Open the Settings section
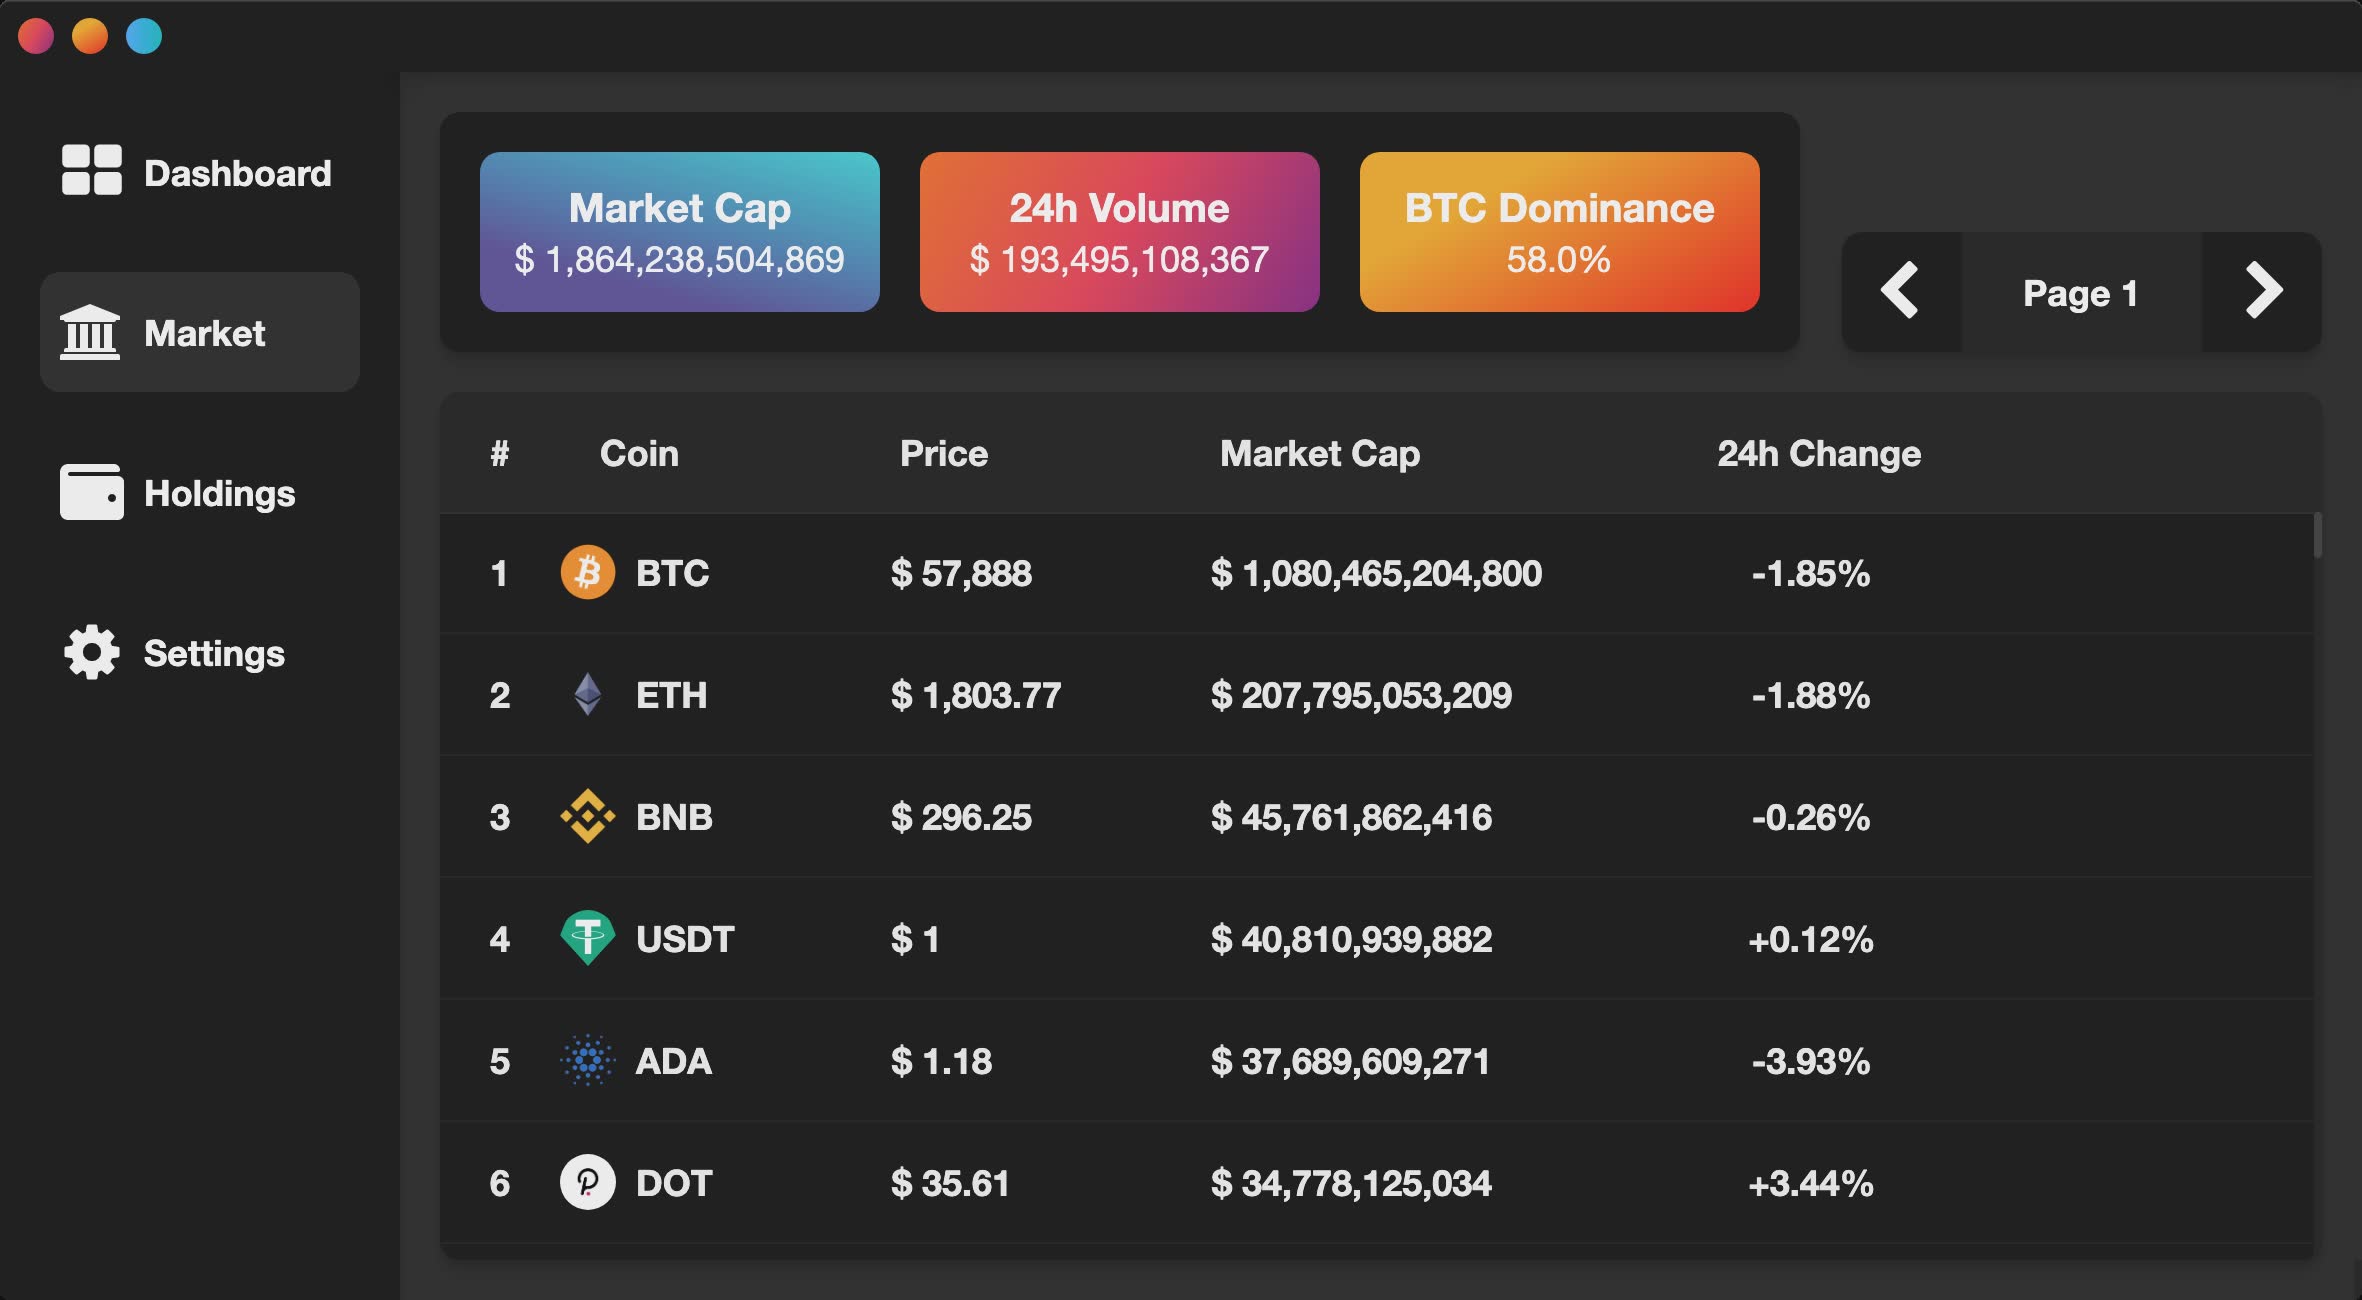The image size is (2362, 1300). point(214,653)
